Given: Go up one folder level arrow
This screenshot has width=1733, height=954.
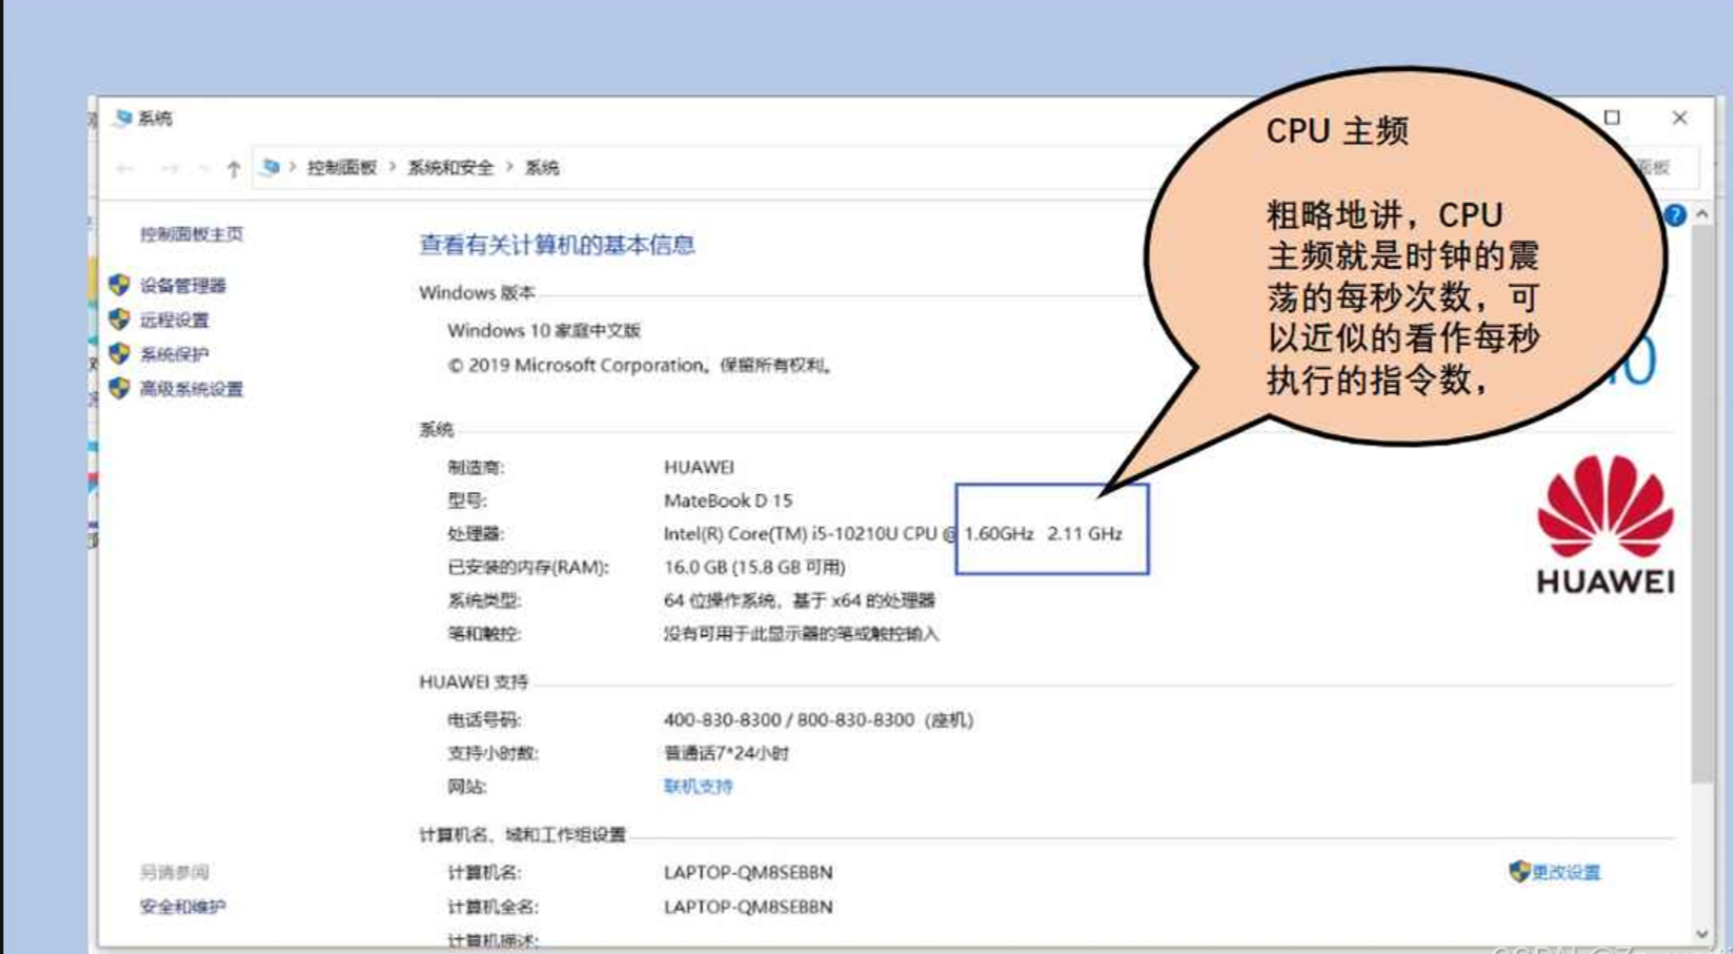Looking at the screenshot, I should 233,169.
